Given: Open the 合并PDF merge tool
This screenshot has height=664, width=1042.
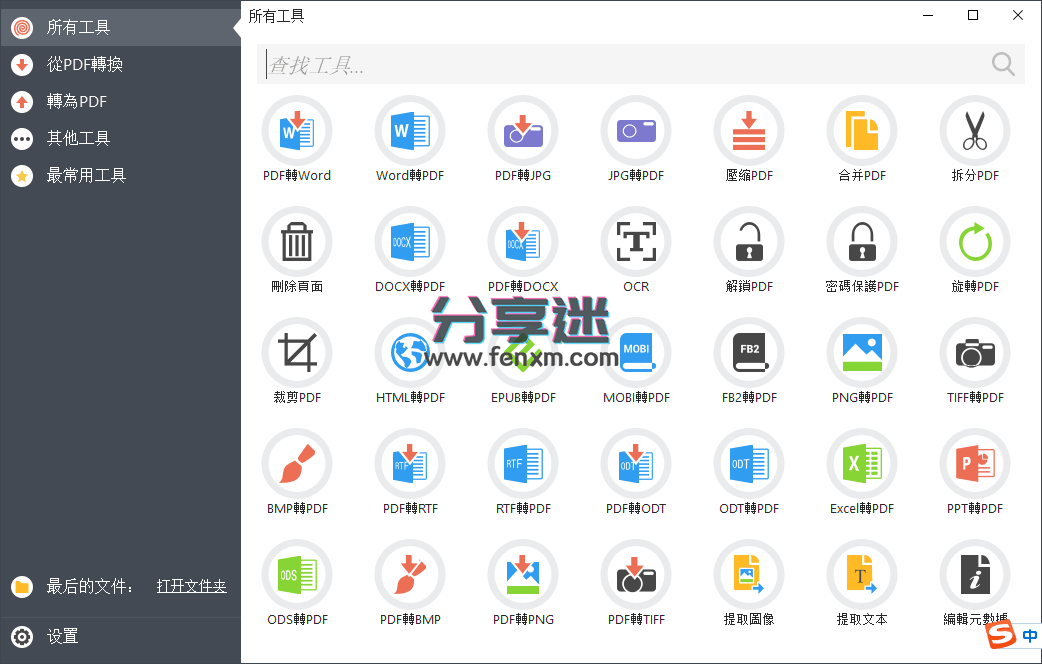Looking at the screenshot, I should [862, 140].
